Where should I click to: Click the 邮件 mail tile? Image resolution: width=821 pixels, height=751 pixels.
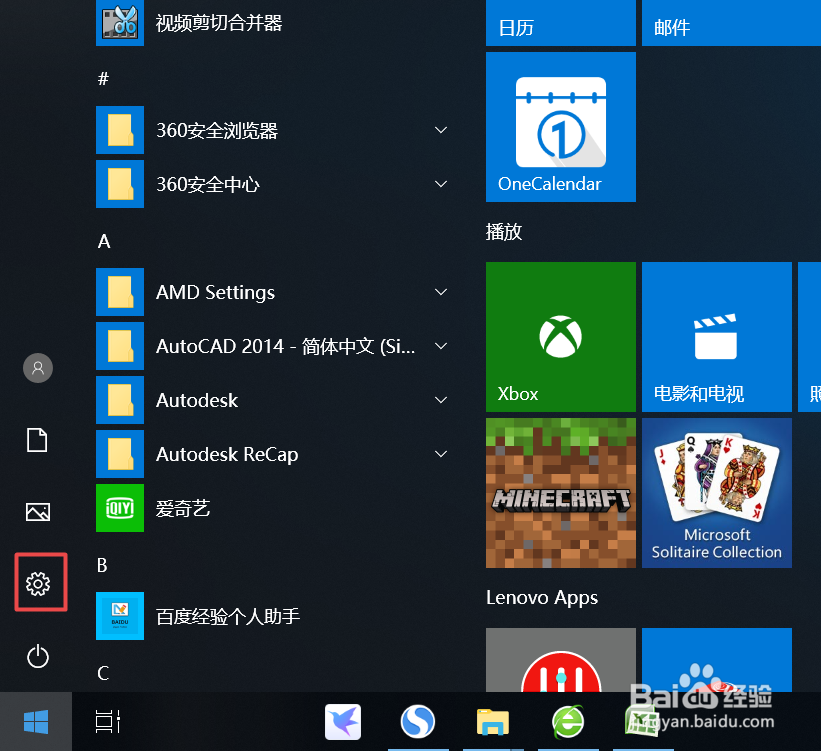pyautogui.click(x=731, y=23)
